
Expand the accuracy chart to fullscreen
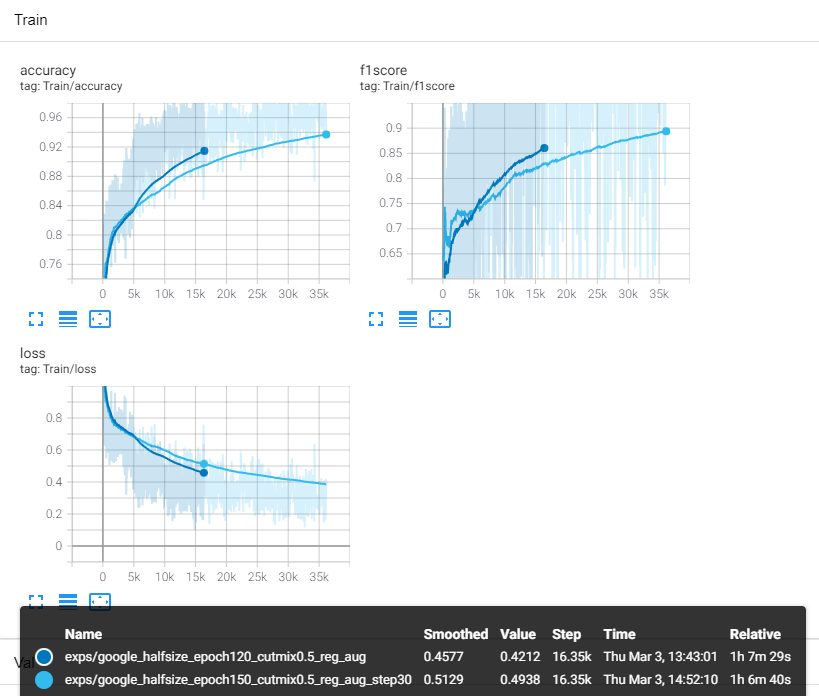[36, 319]
